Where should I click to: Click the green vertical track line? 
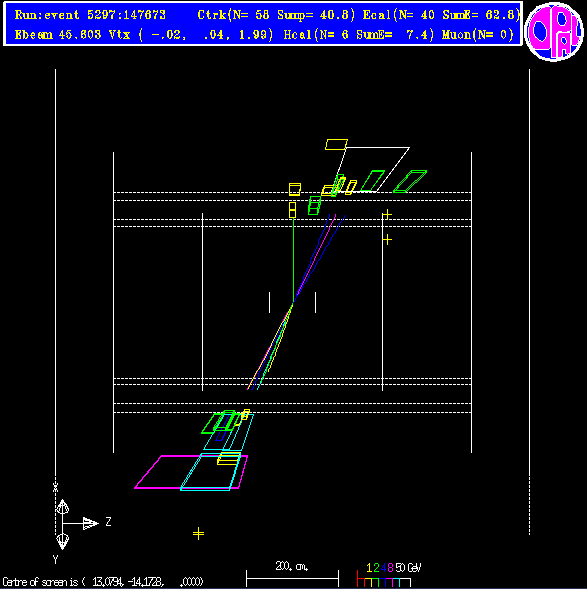click(x=293, y=260)
